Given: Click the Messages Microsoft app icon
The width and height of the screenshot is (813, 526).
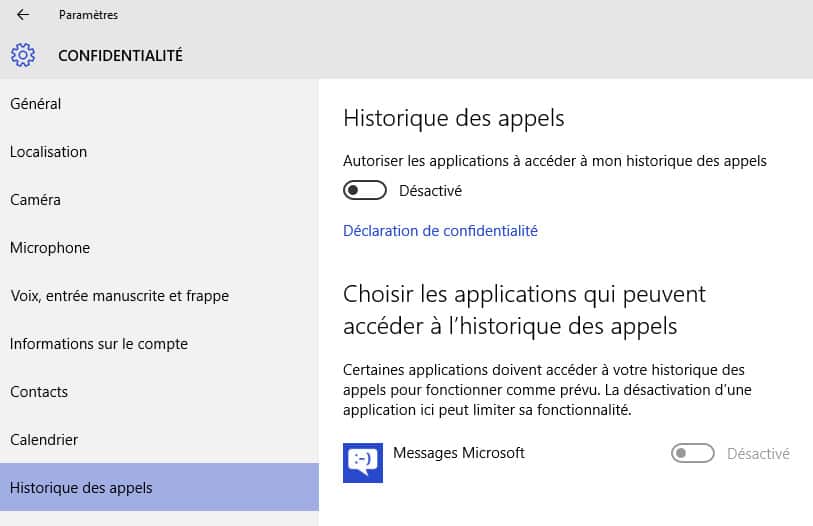Looking at the screenshot, I should coord(363,463).
